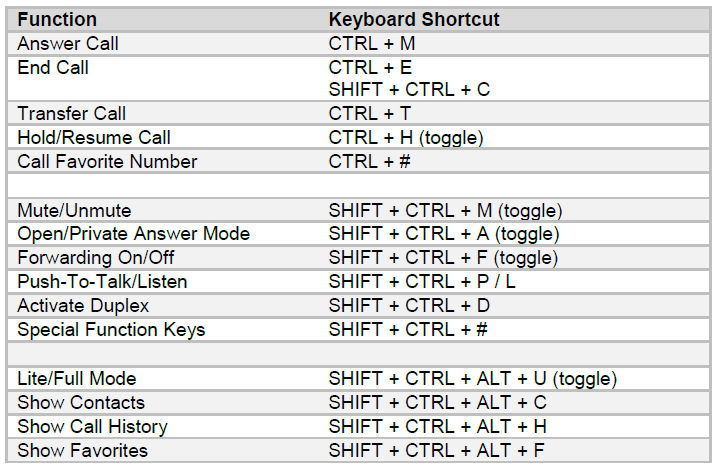Click the Forwarding On/Off label
Image resolution: width=718 pixels, height=470 pixels.
coord(96,258)
